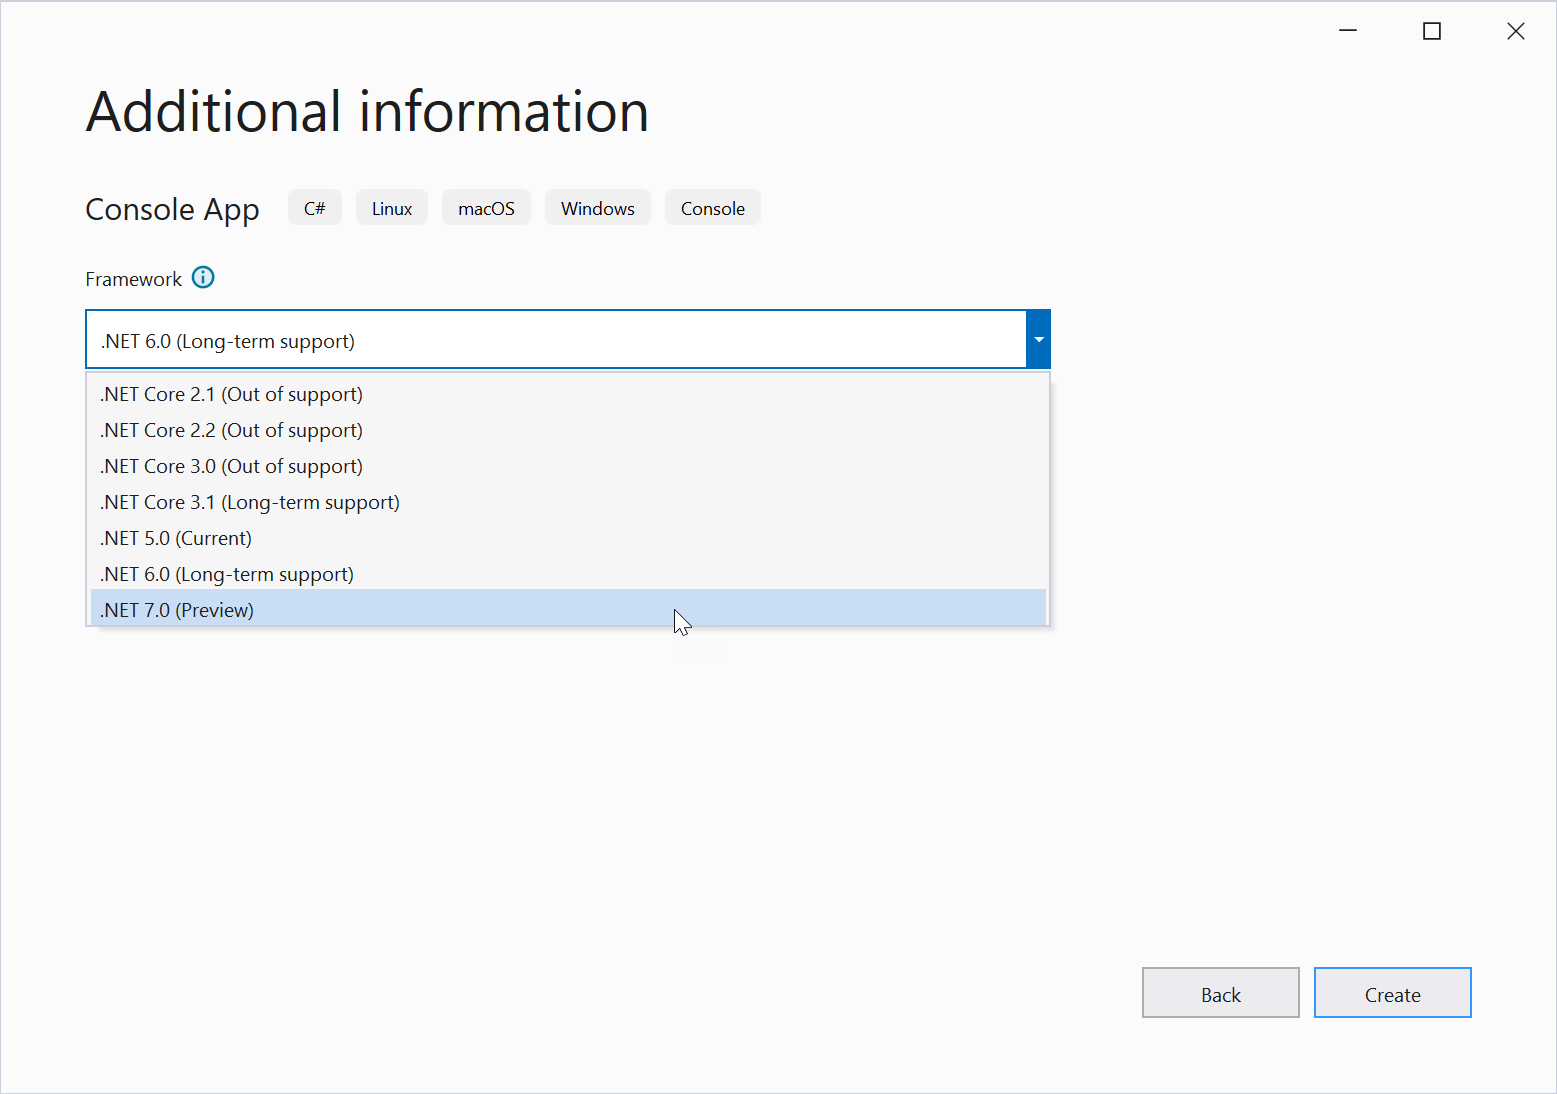
Task: Click the Console project type tag
Action: (x=712, y=208)
